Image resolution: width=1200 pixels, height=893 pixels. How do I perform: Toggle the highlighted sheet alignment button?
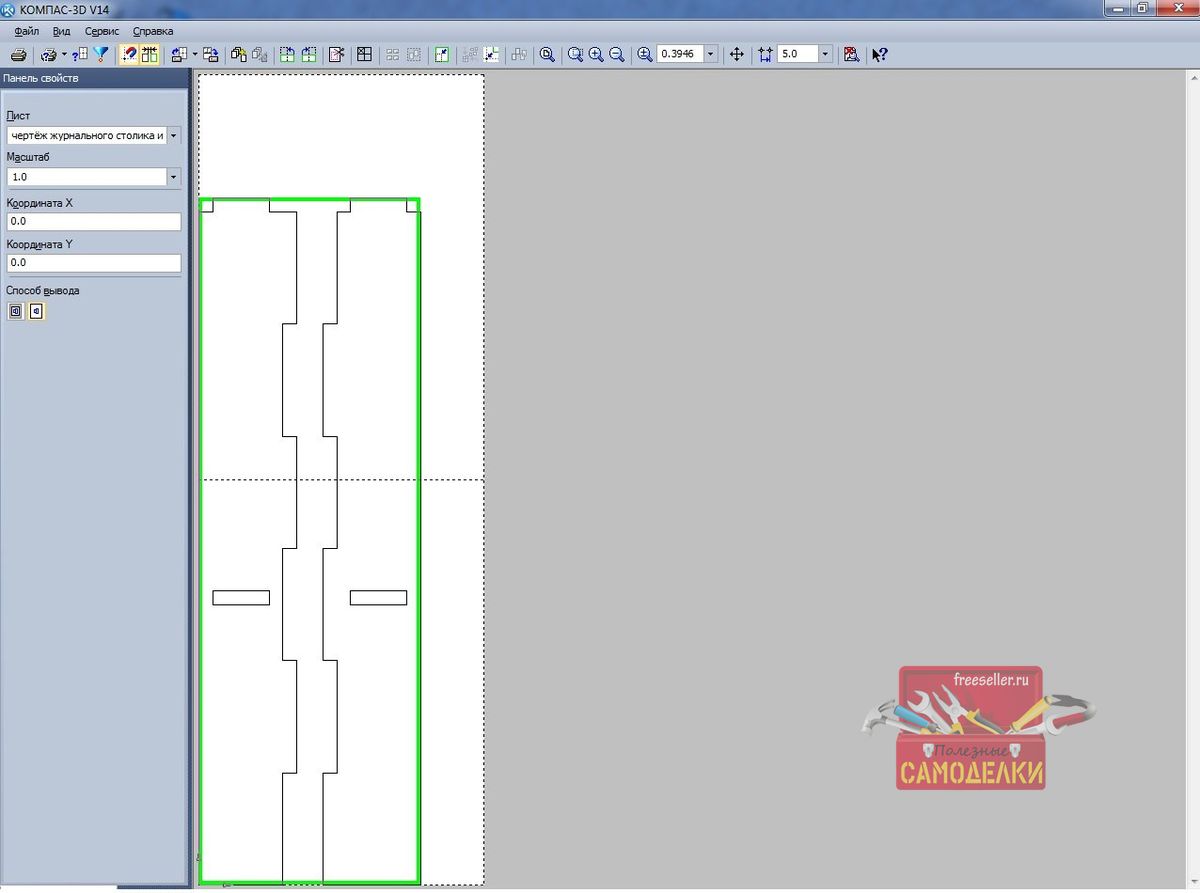tap(150, 55)
